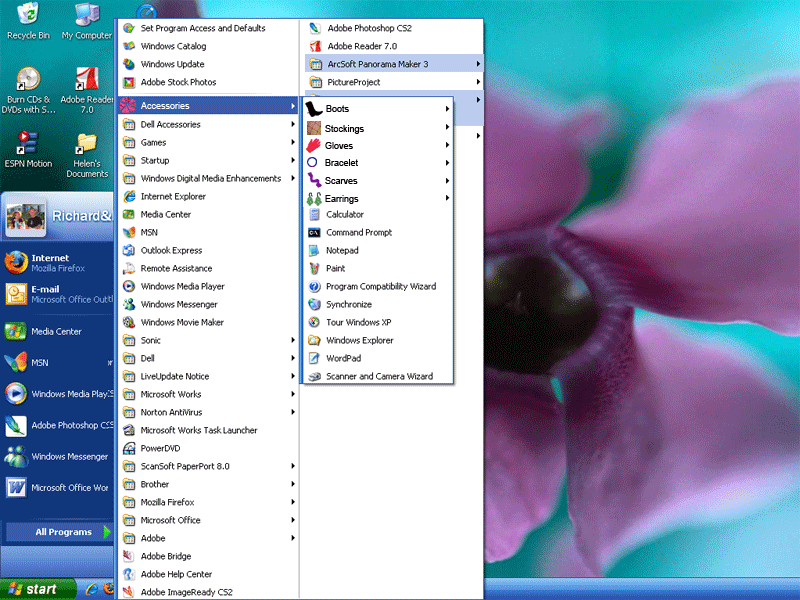Open the Microsoft Works Task Launcher item
The height and width of the screenshot is (600, 800).
tap(208, 430)
